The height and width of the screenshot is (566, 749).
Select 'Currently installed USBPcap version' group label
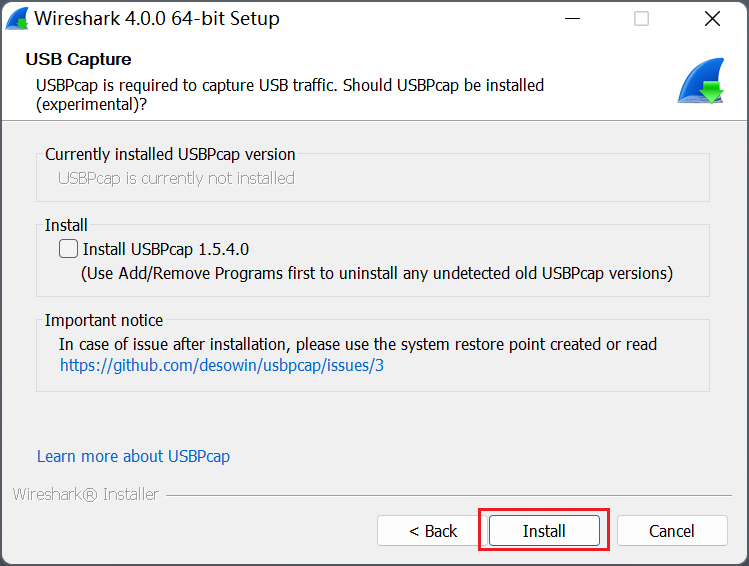point(170,154)
